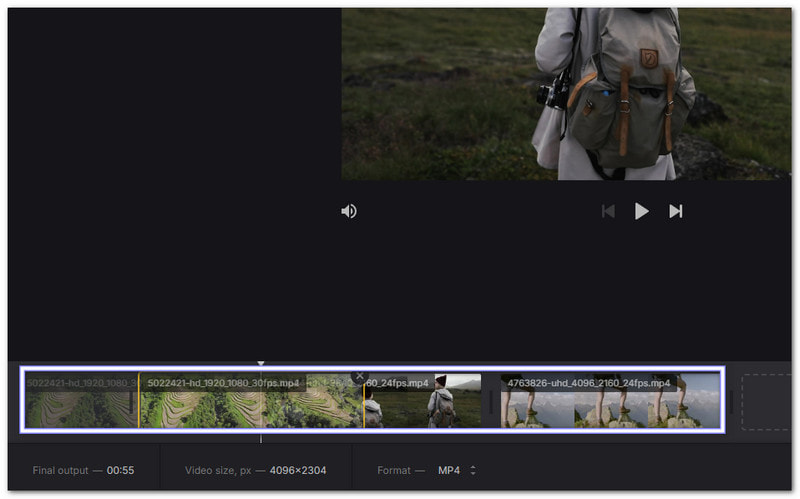Image resolution: width=800 pixels, height=499 pixels.
Task: Mute audio with the speaker icon
Action: click(349, 211)
